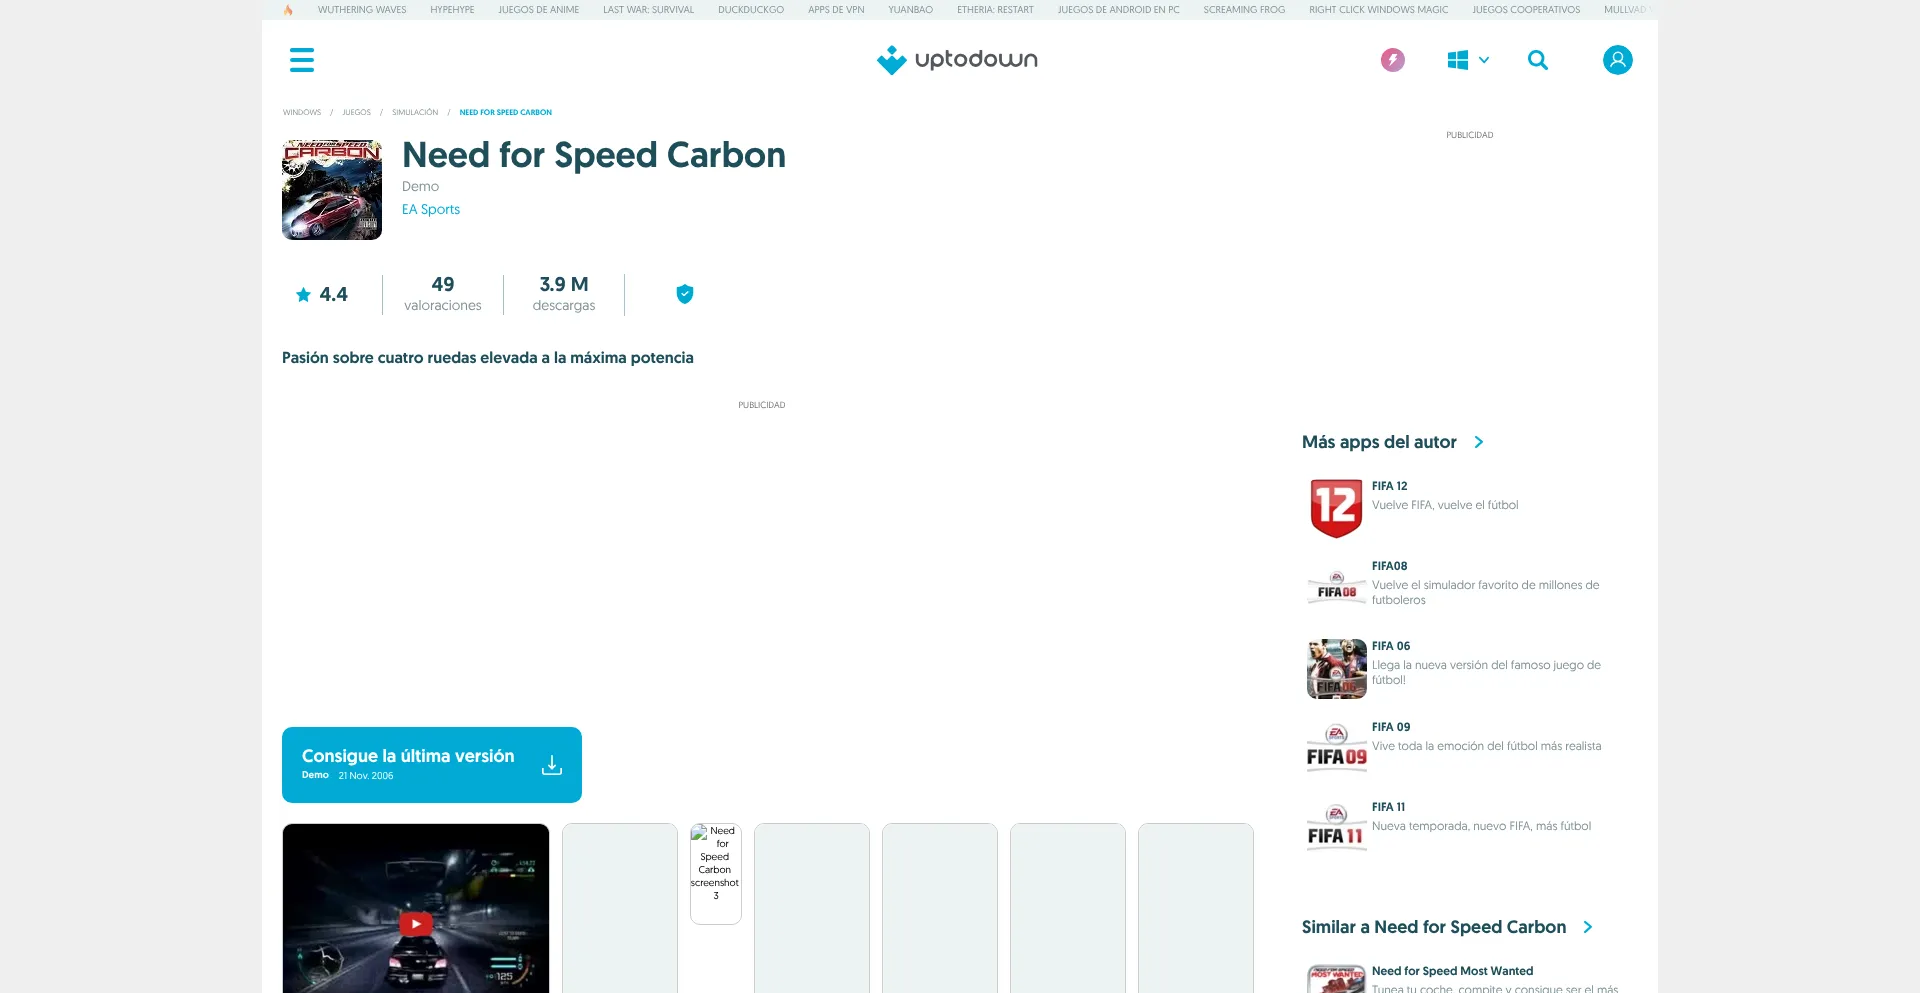Click the Uptodown logo
Screen dimensions: 1920x993
click(957, 60)
